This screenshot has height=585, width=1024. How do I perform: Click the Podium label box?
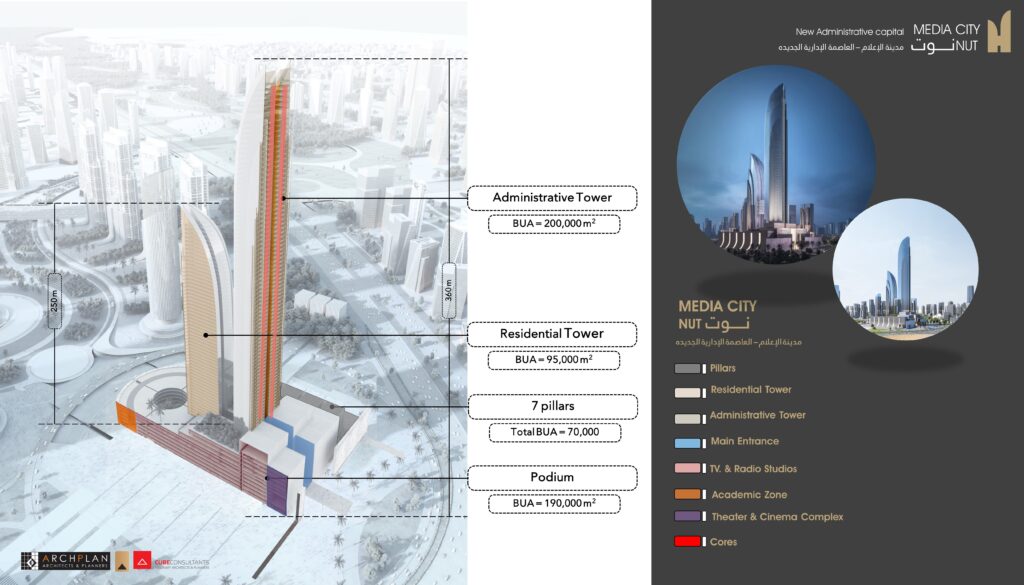[552, 477]
